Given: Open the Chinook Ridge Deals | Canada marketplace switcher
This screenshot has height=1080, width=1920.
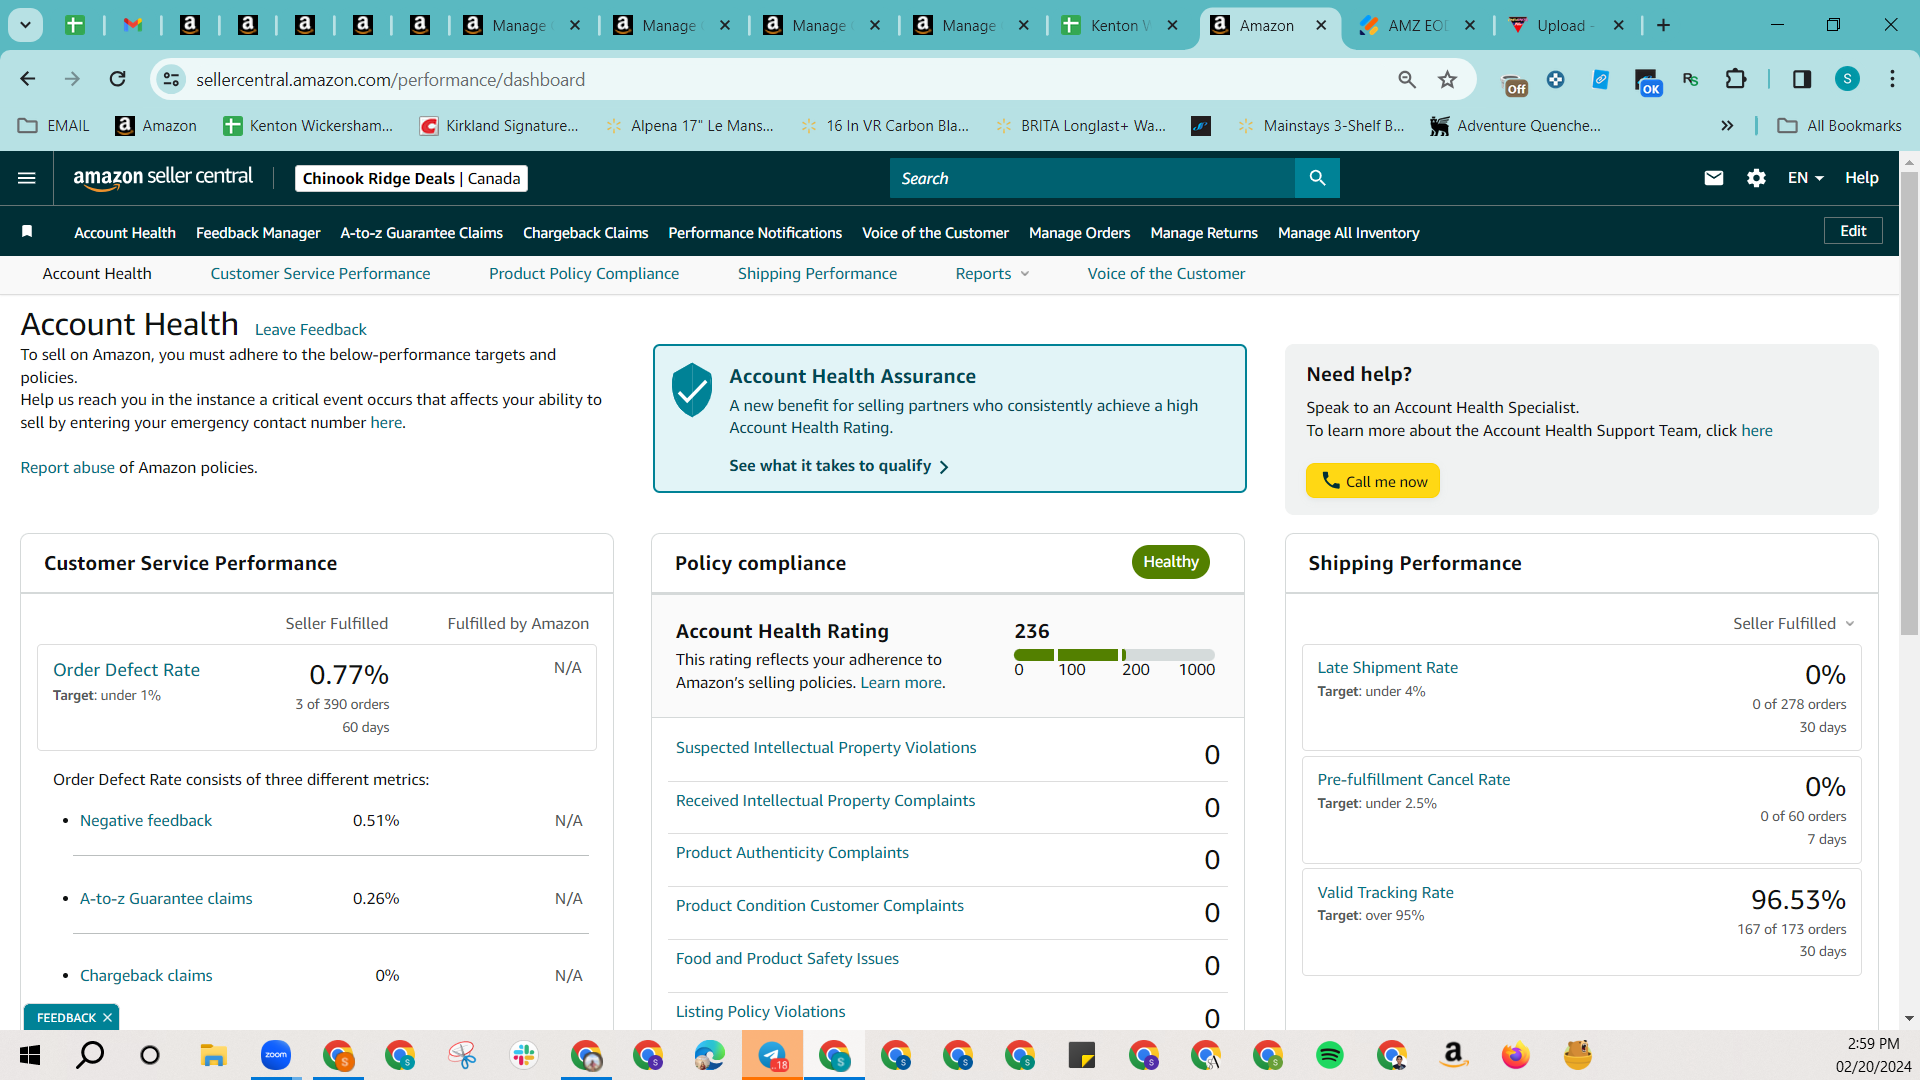Looking at the screenshot, I should 411,178.
